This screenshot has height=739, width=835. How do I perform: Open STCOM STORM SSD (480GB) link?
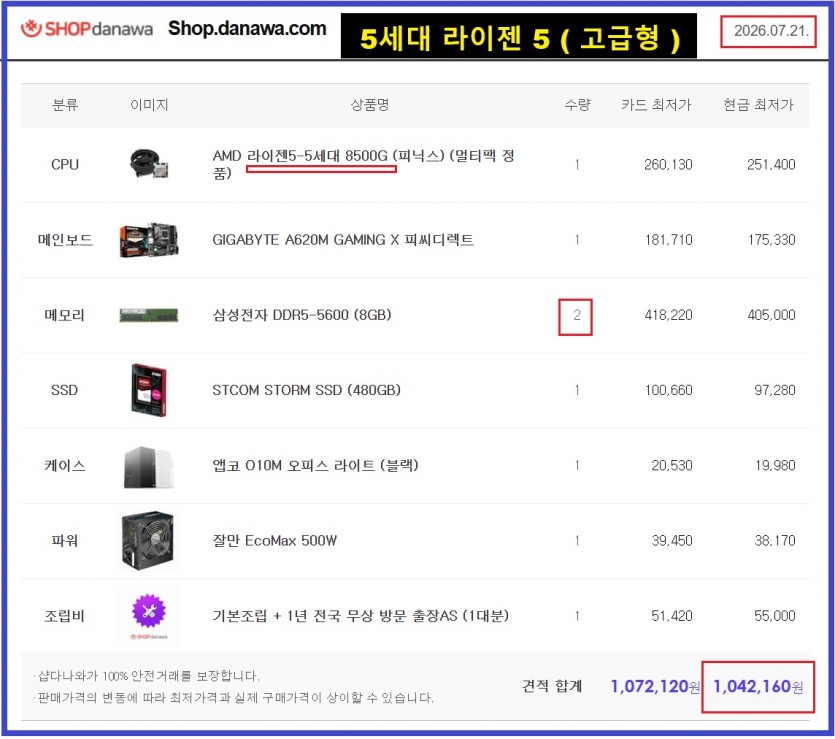306,390
